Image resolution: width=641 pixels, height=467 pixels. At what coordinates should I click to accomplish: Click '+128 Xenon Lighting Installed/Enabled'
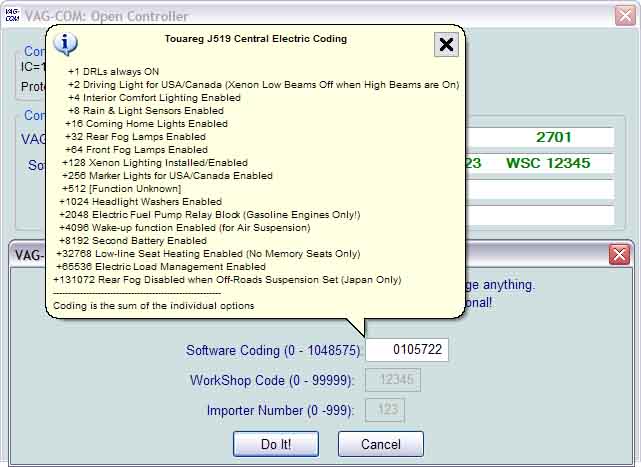pyautogui.click(x=155, y=163)
